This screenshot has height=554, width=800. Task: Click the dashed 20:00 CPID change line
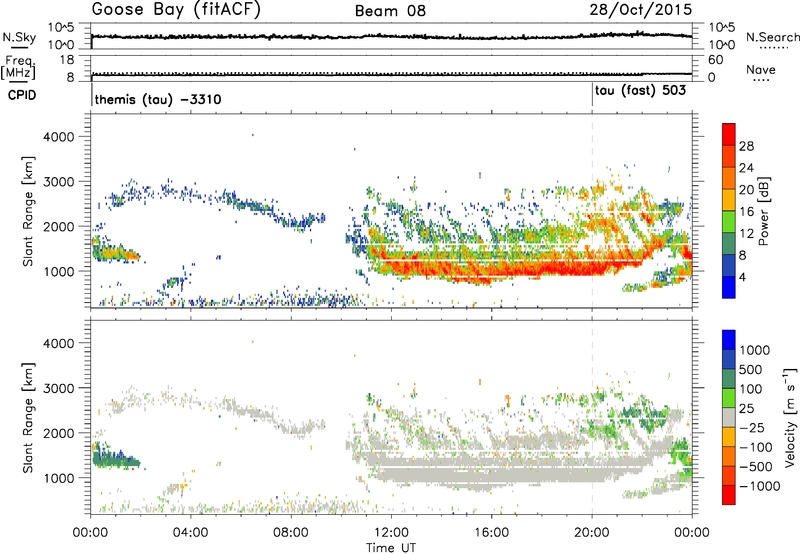(x=592, y=210)
